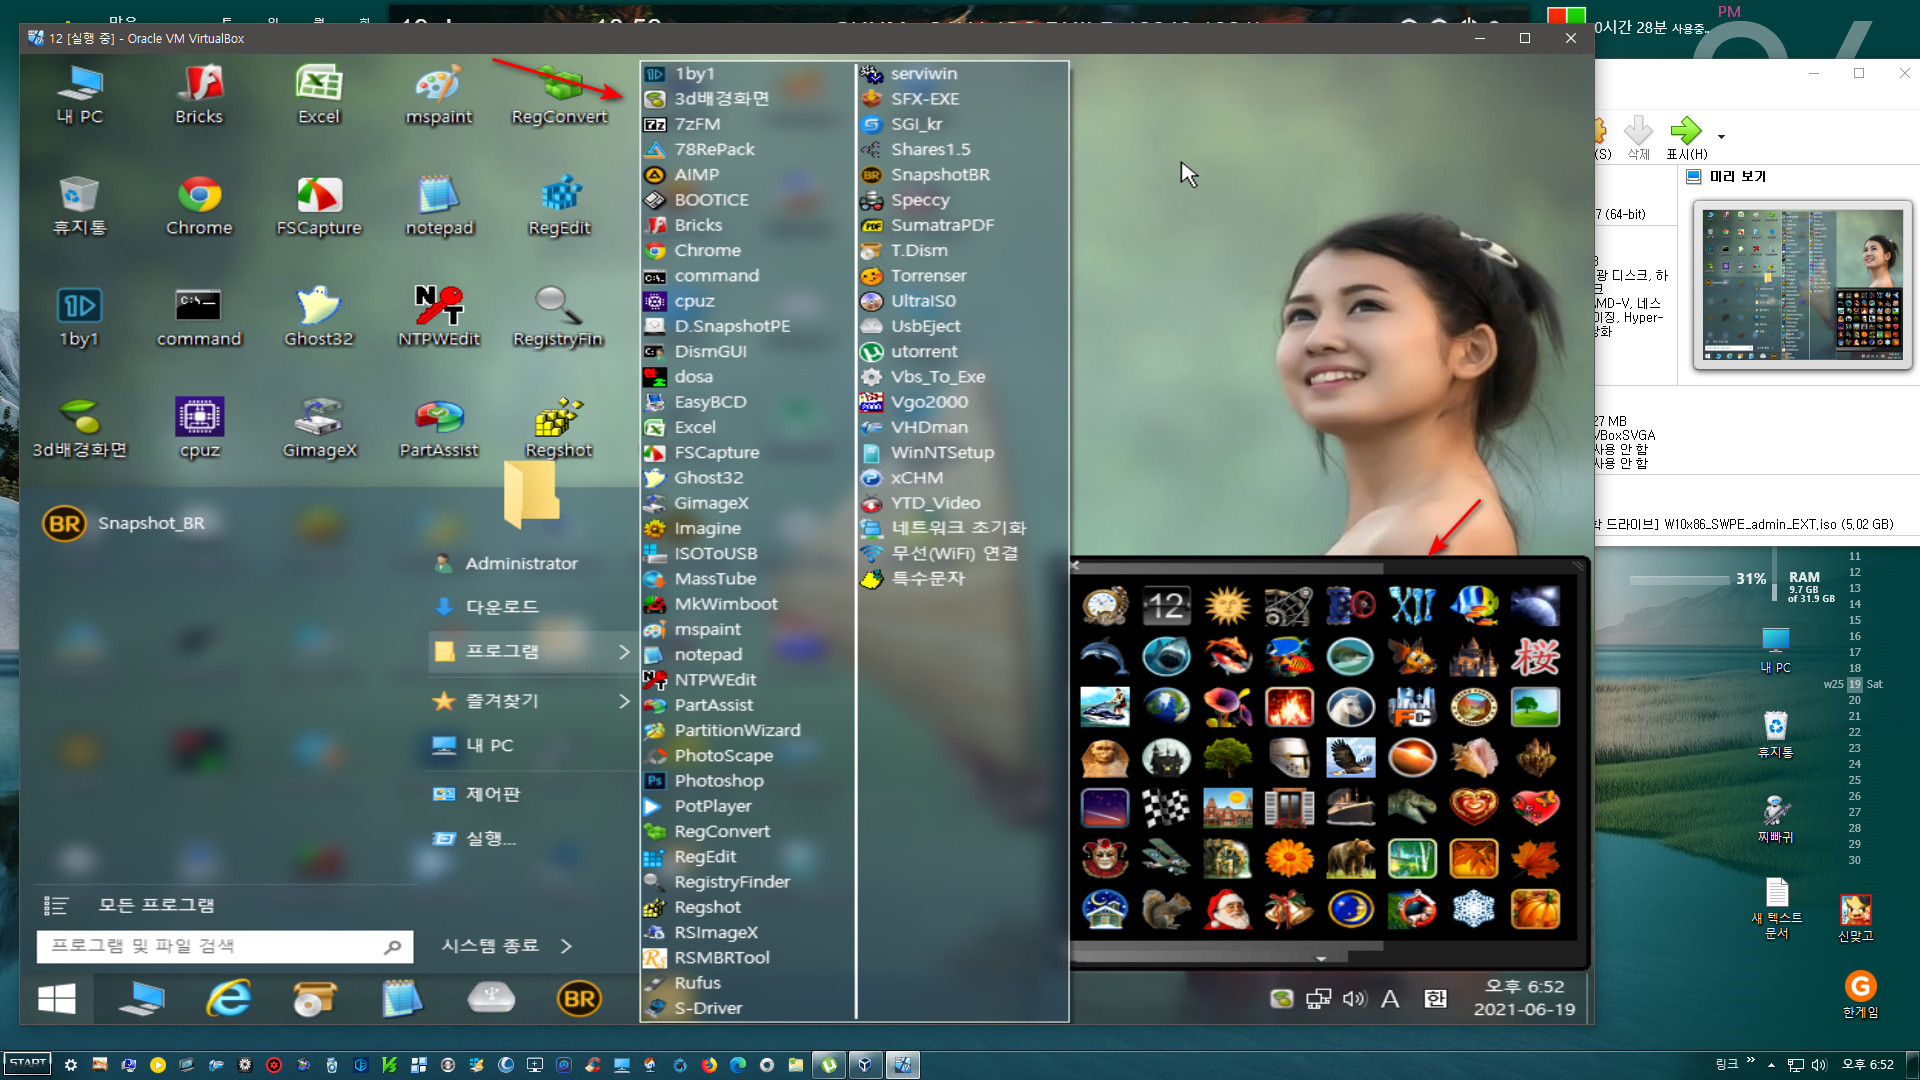The height and width of the screenshot is (1080, 1920).
Task: Open the 표시(H) dropdown arrow in VirtualBox Manager
Action: (x=1721, y=136)
